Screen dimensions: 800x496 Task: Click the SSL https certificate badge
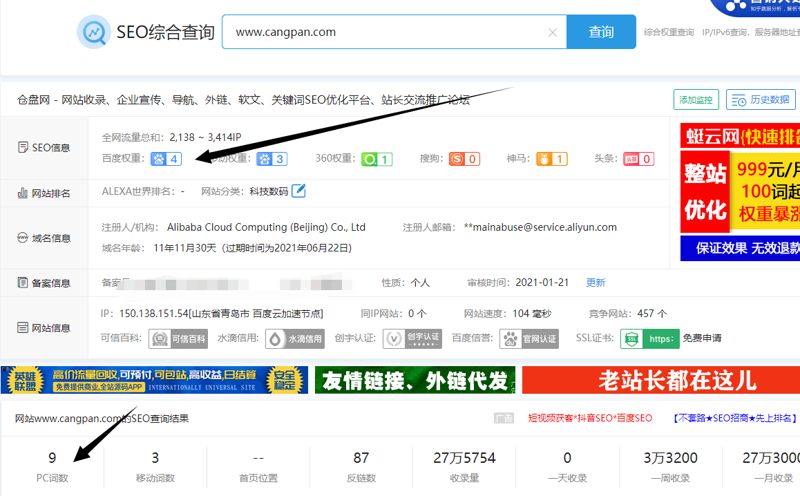[x=649, y=338]
